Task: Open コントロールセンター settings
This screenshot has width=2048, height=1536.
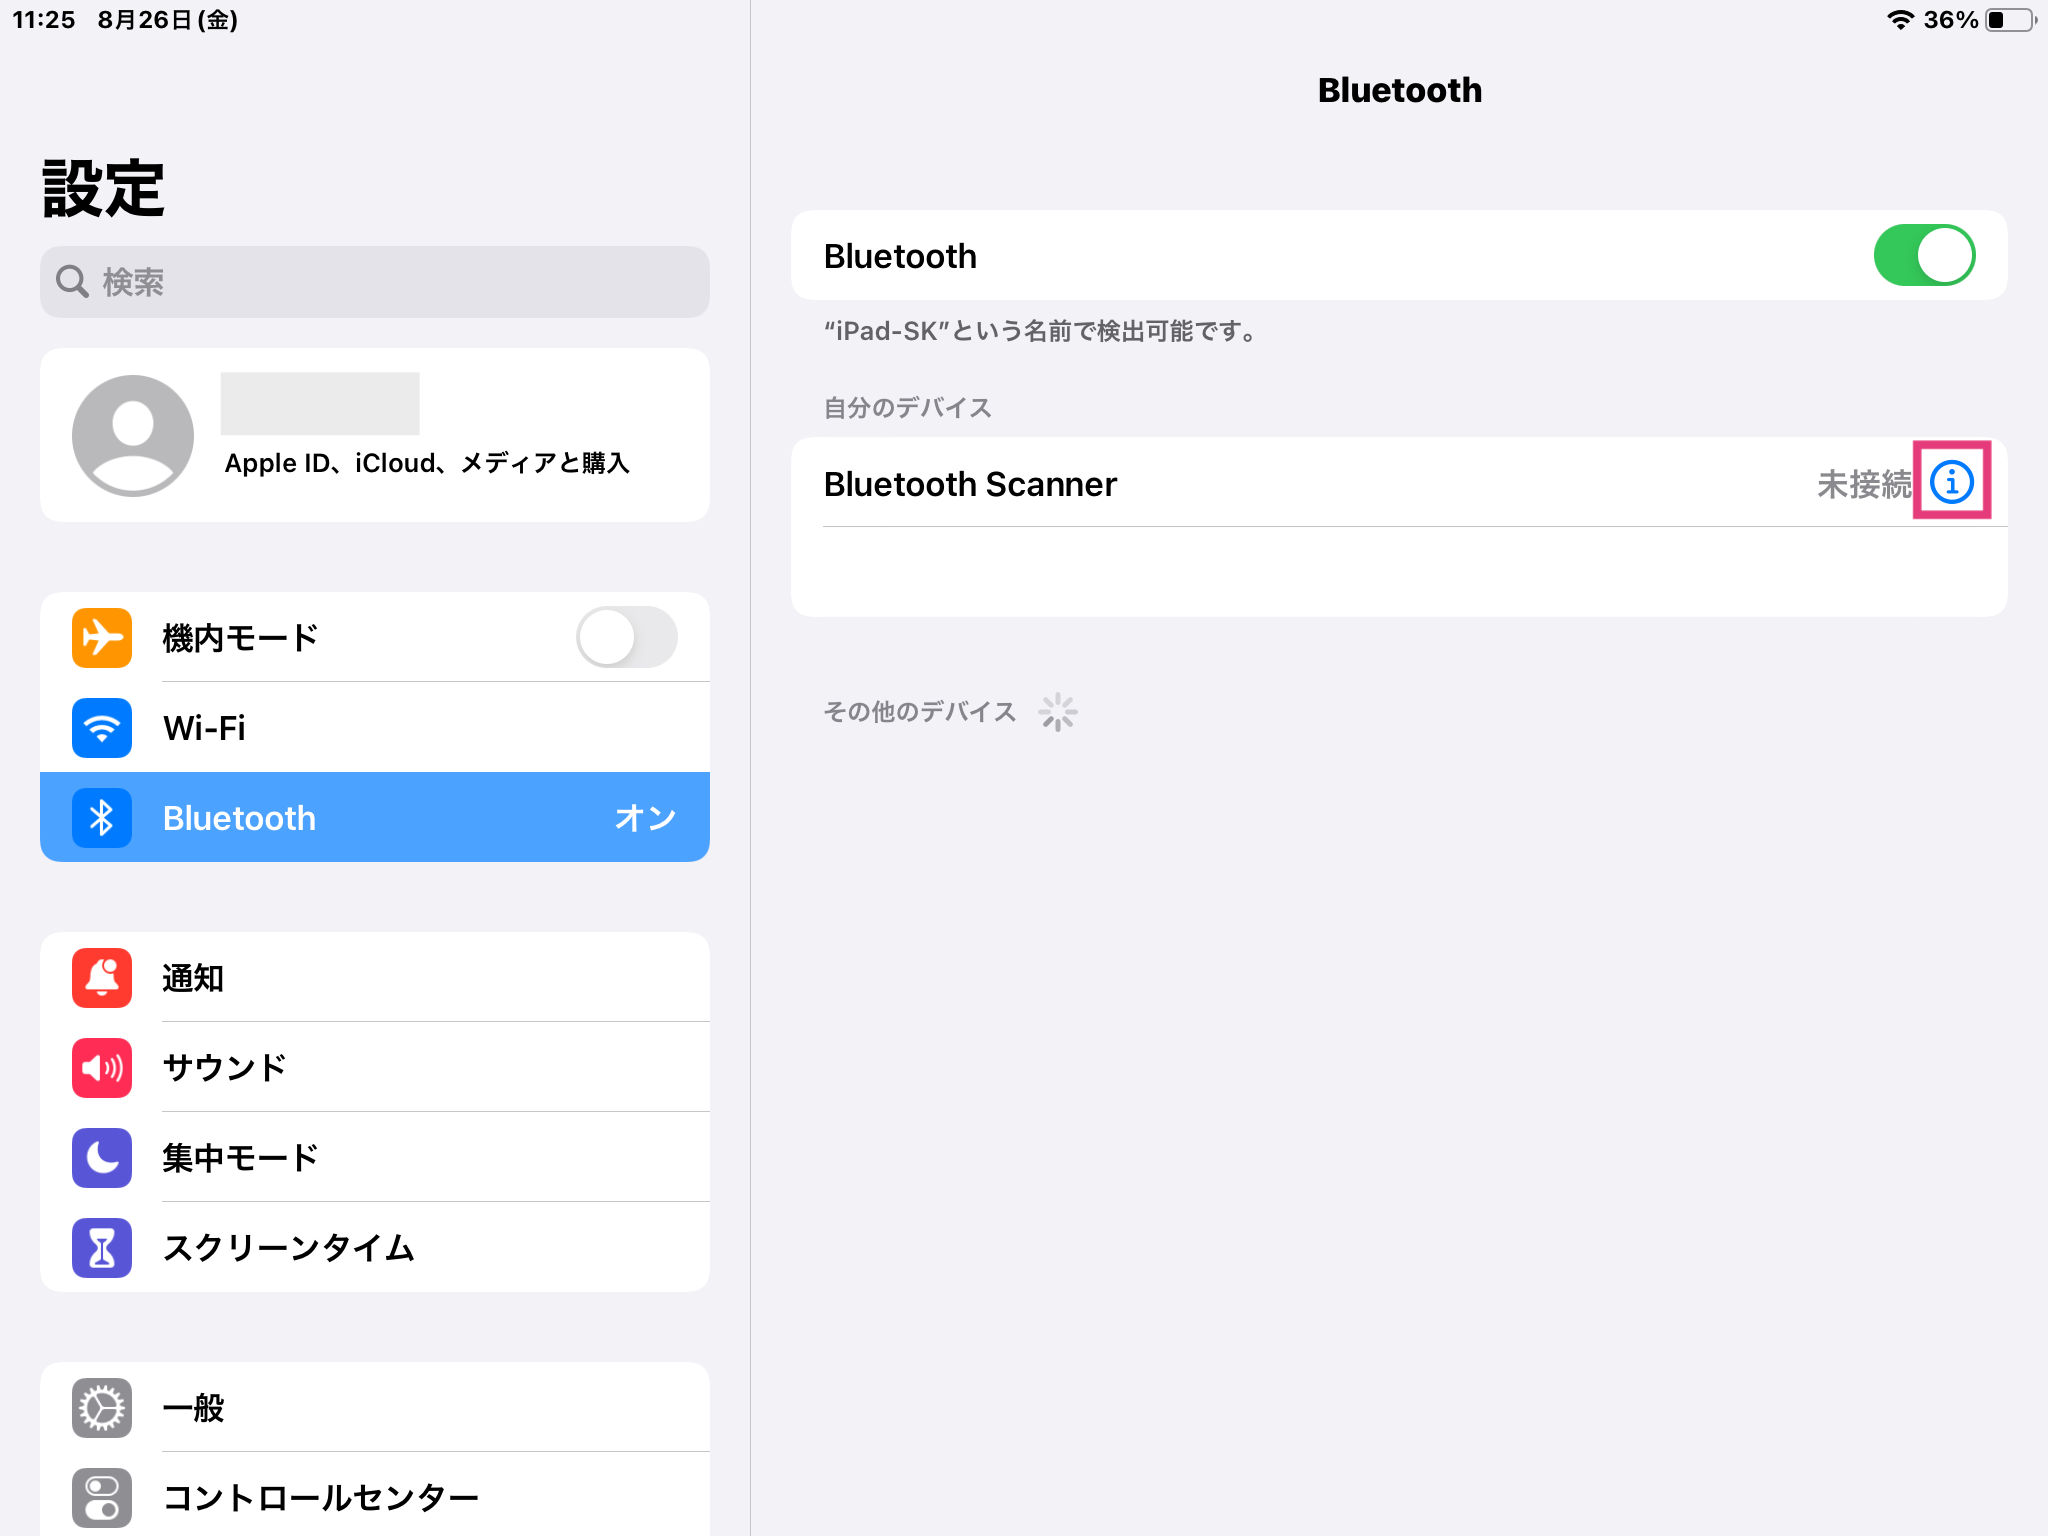Action: 375,1495
